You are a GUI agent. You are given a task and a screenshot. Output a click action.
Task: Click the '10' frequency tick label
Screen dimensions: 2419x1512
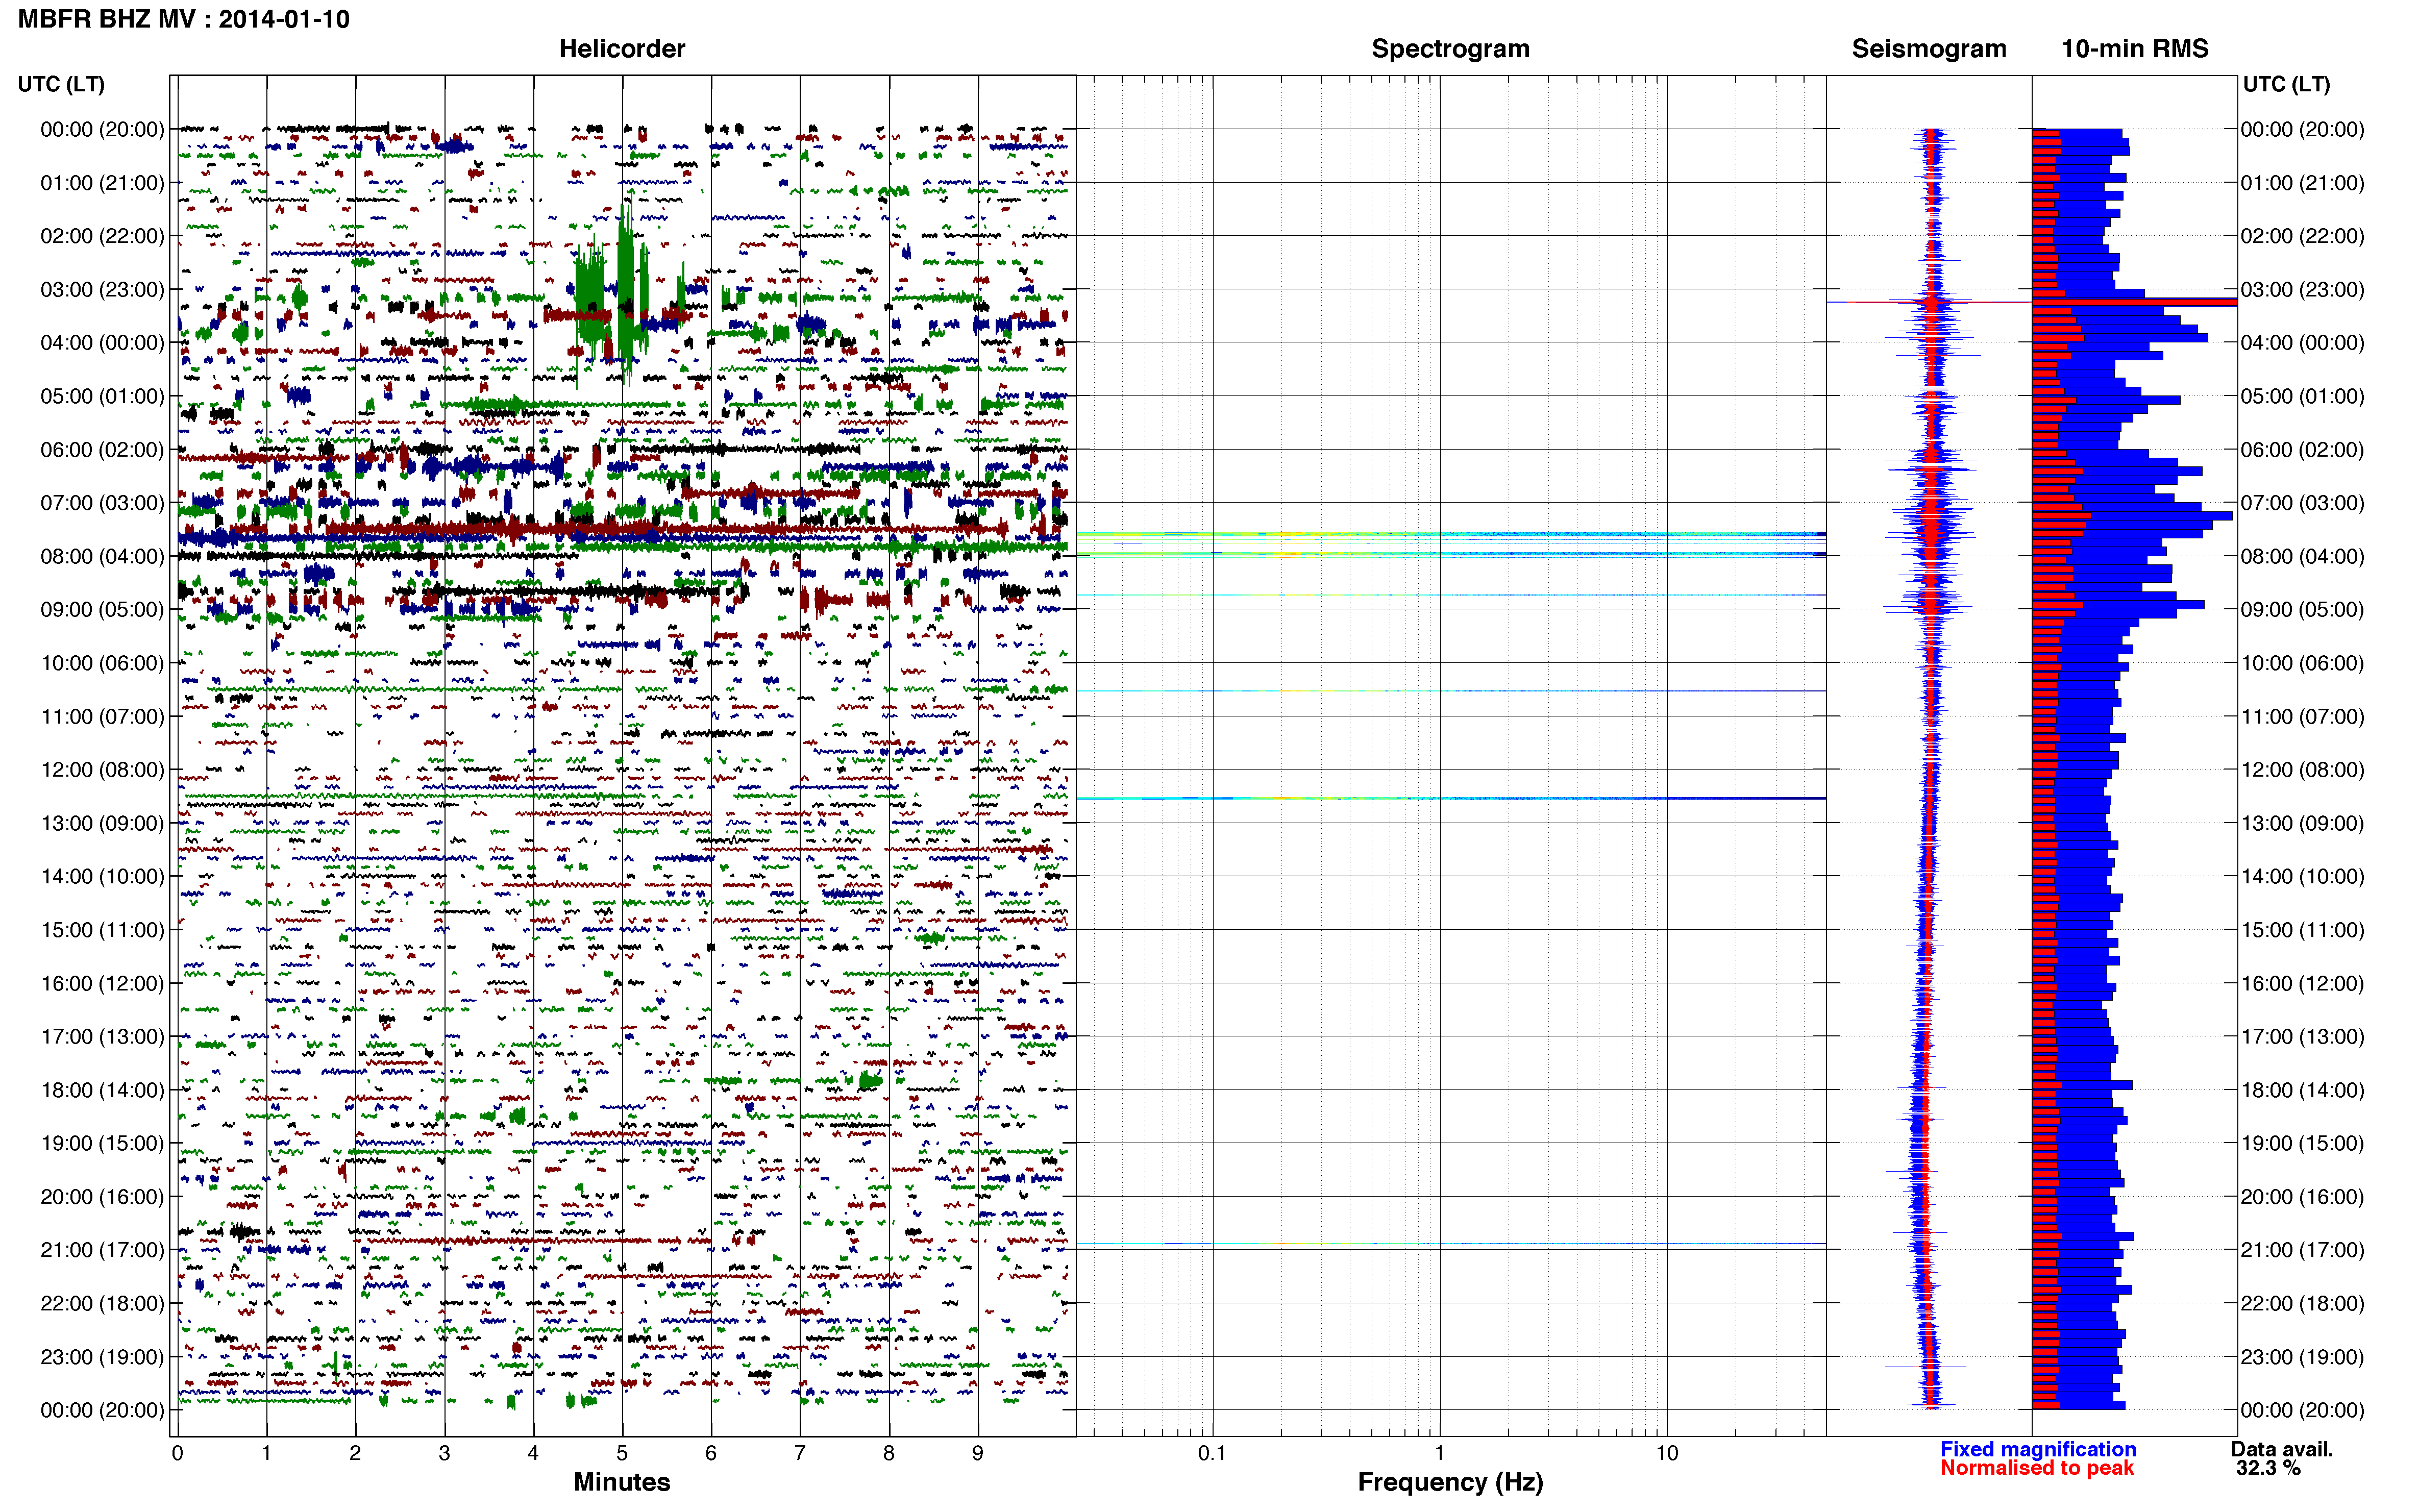coord(1666,1453)
